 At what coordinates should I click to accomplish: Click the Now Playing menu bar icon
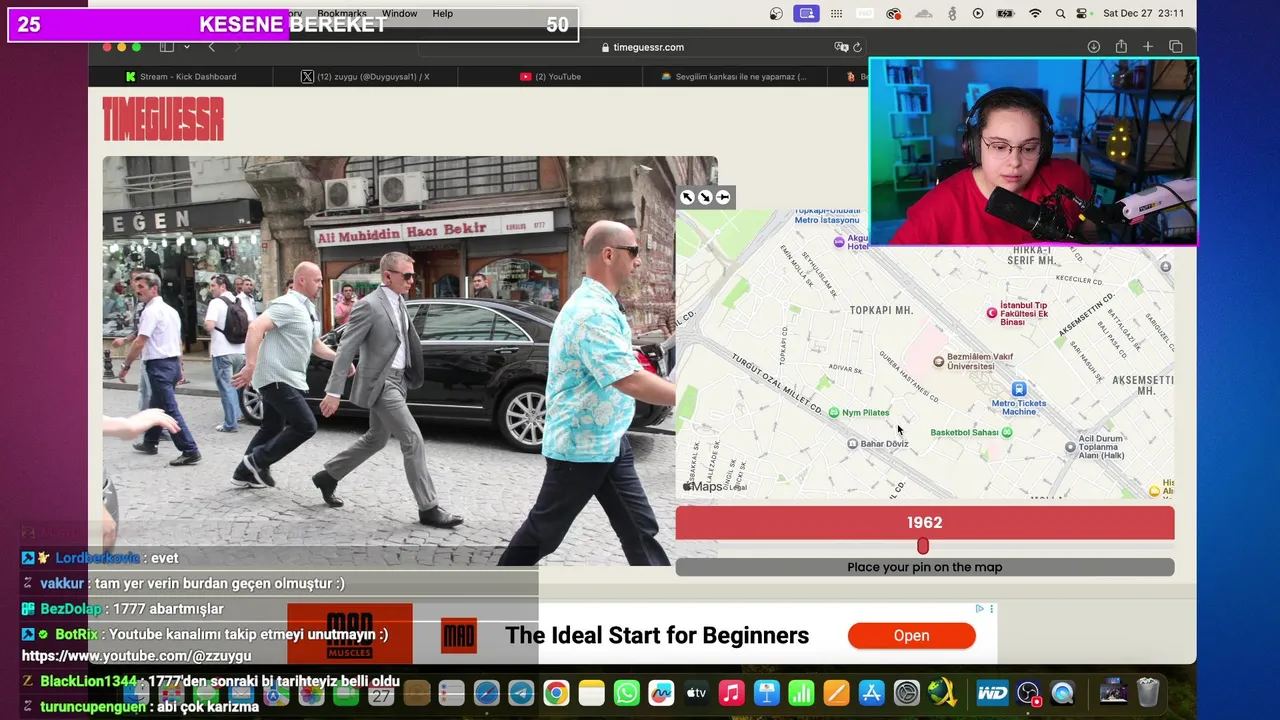[x=978, y=14]
